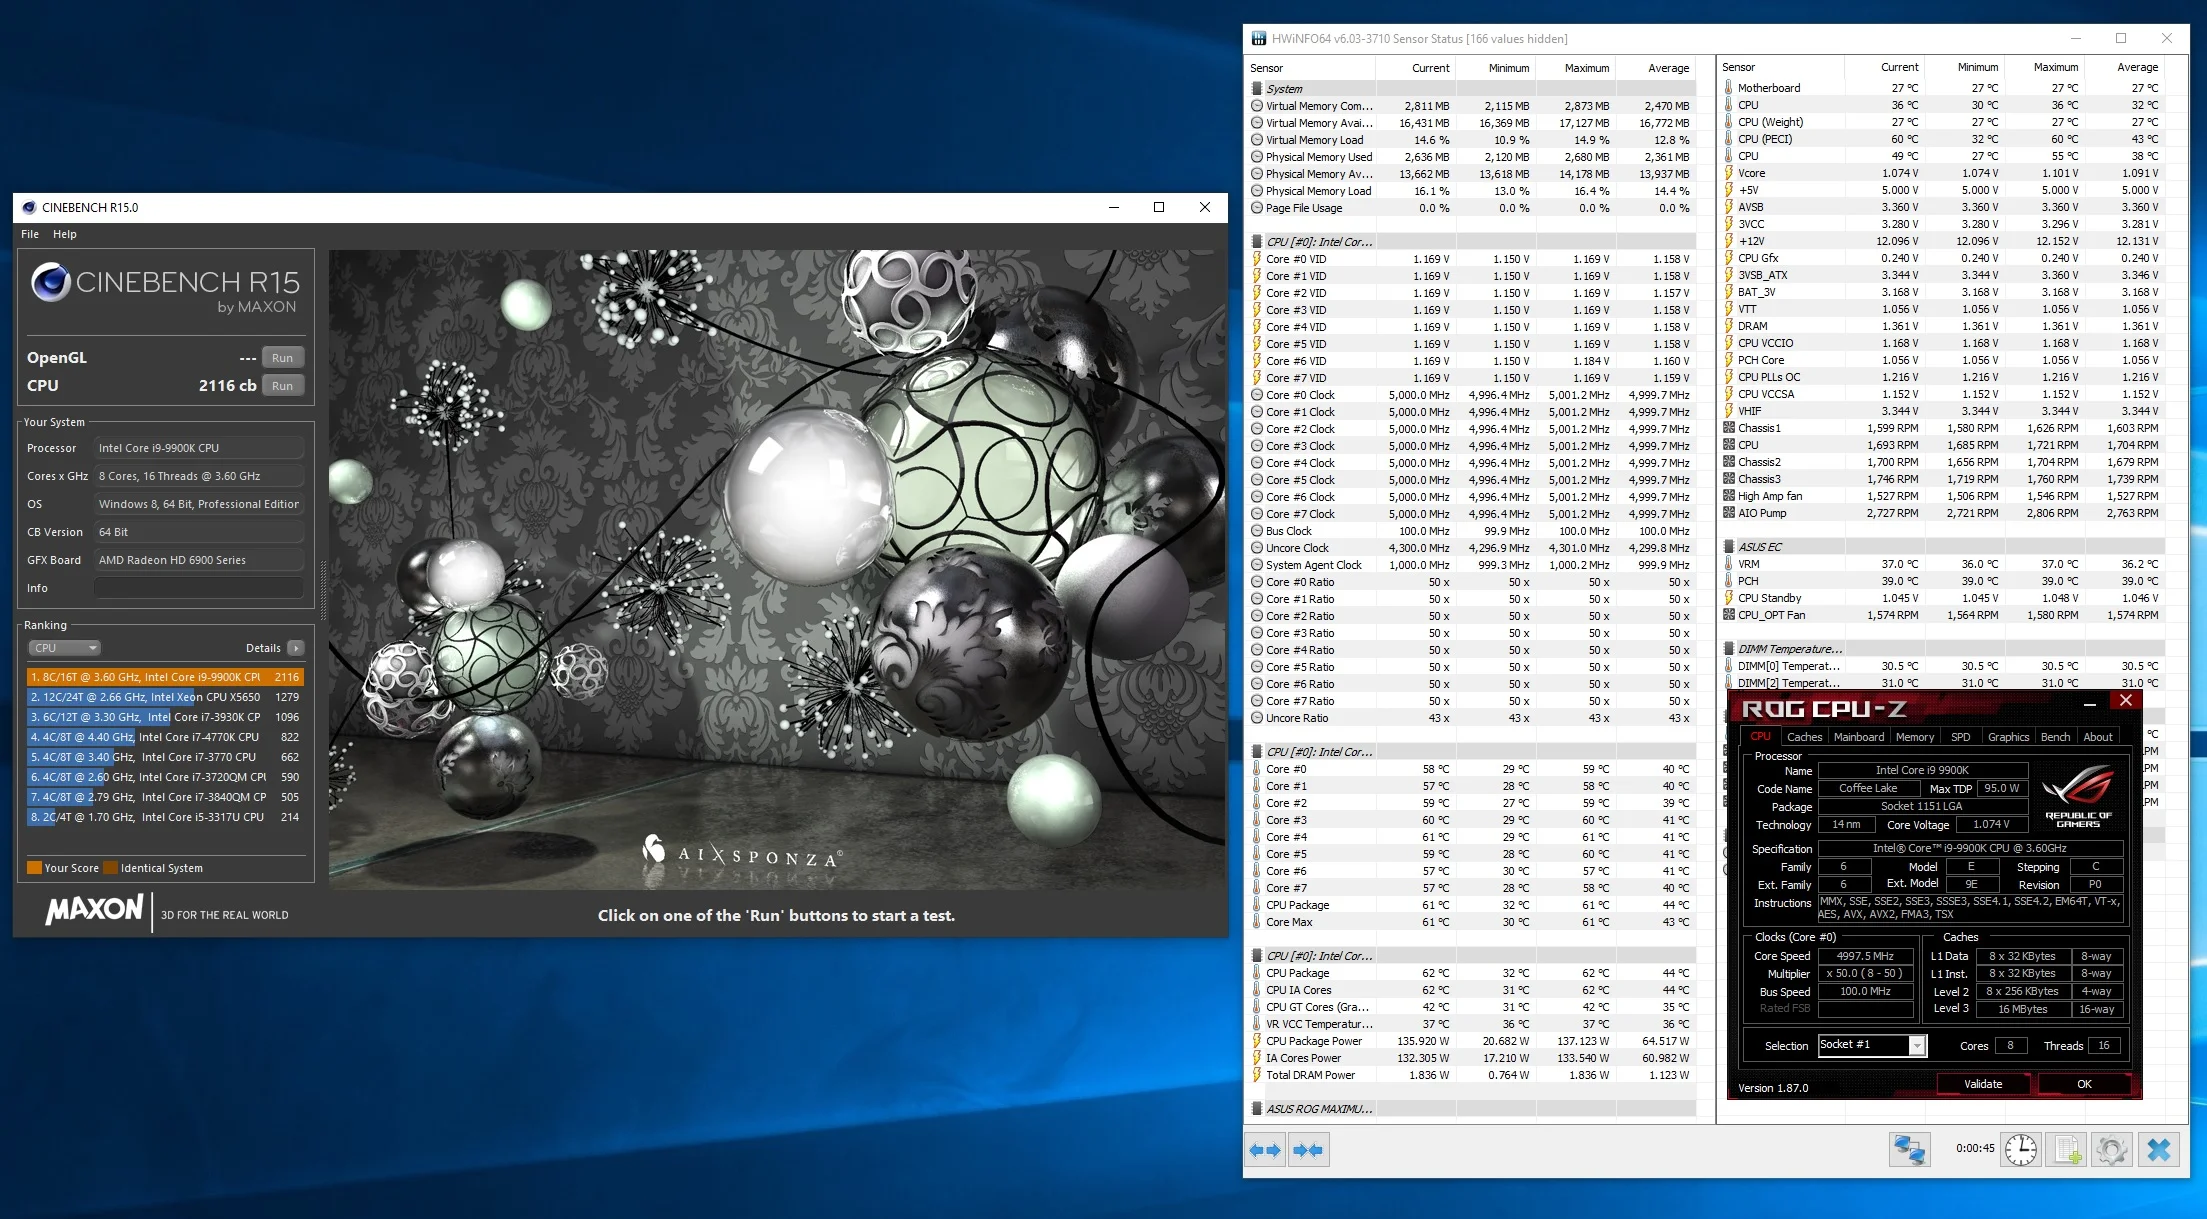2207x1219 pixels.
Task: Open HWiNFO remote network monitoring icon
Action: (x=1909, y=1150)
